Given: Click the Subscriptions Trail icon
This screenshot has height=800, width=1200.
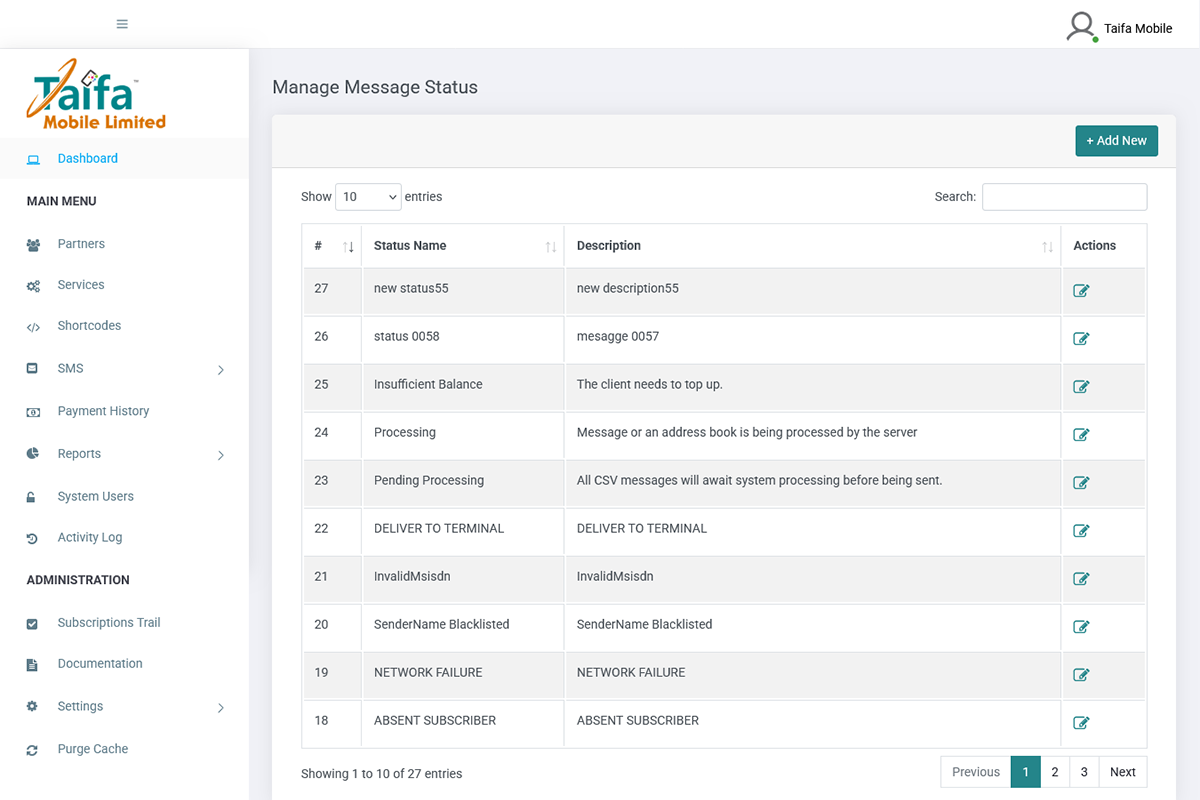Looking at the screenshot, I should click(33, 622).
